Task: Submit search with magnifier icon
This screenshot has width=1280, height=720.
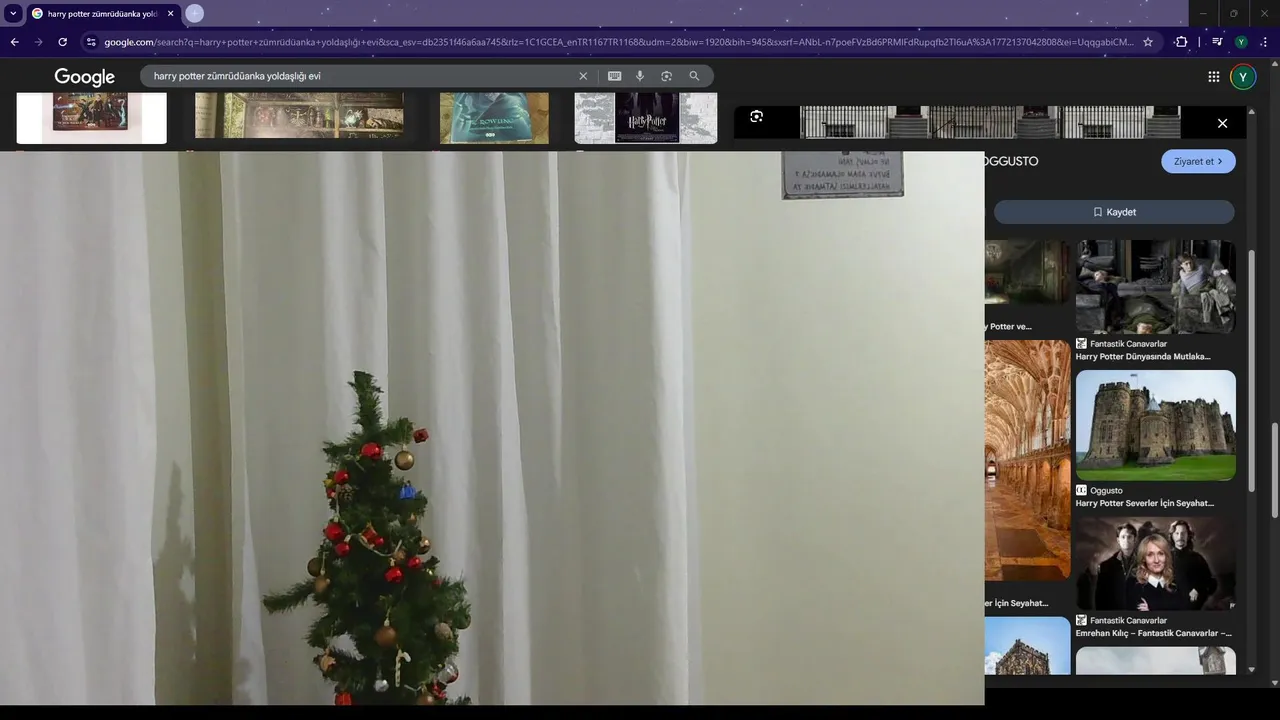Action: [x=694, y=76]
